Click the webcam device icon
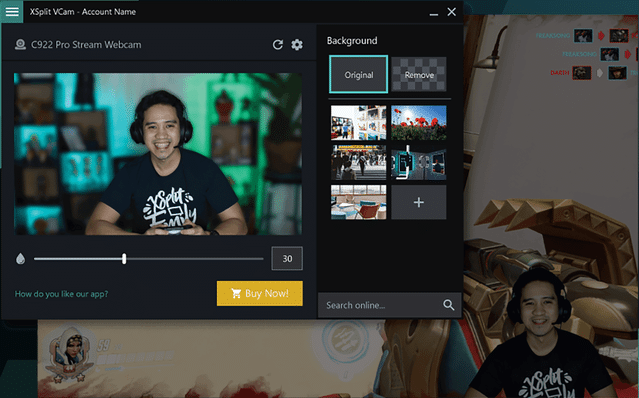Image resolution: width=639 pixels, height=398 pixels. point(20,44)
